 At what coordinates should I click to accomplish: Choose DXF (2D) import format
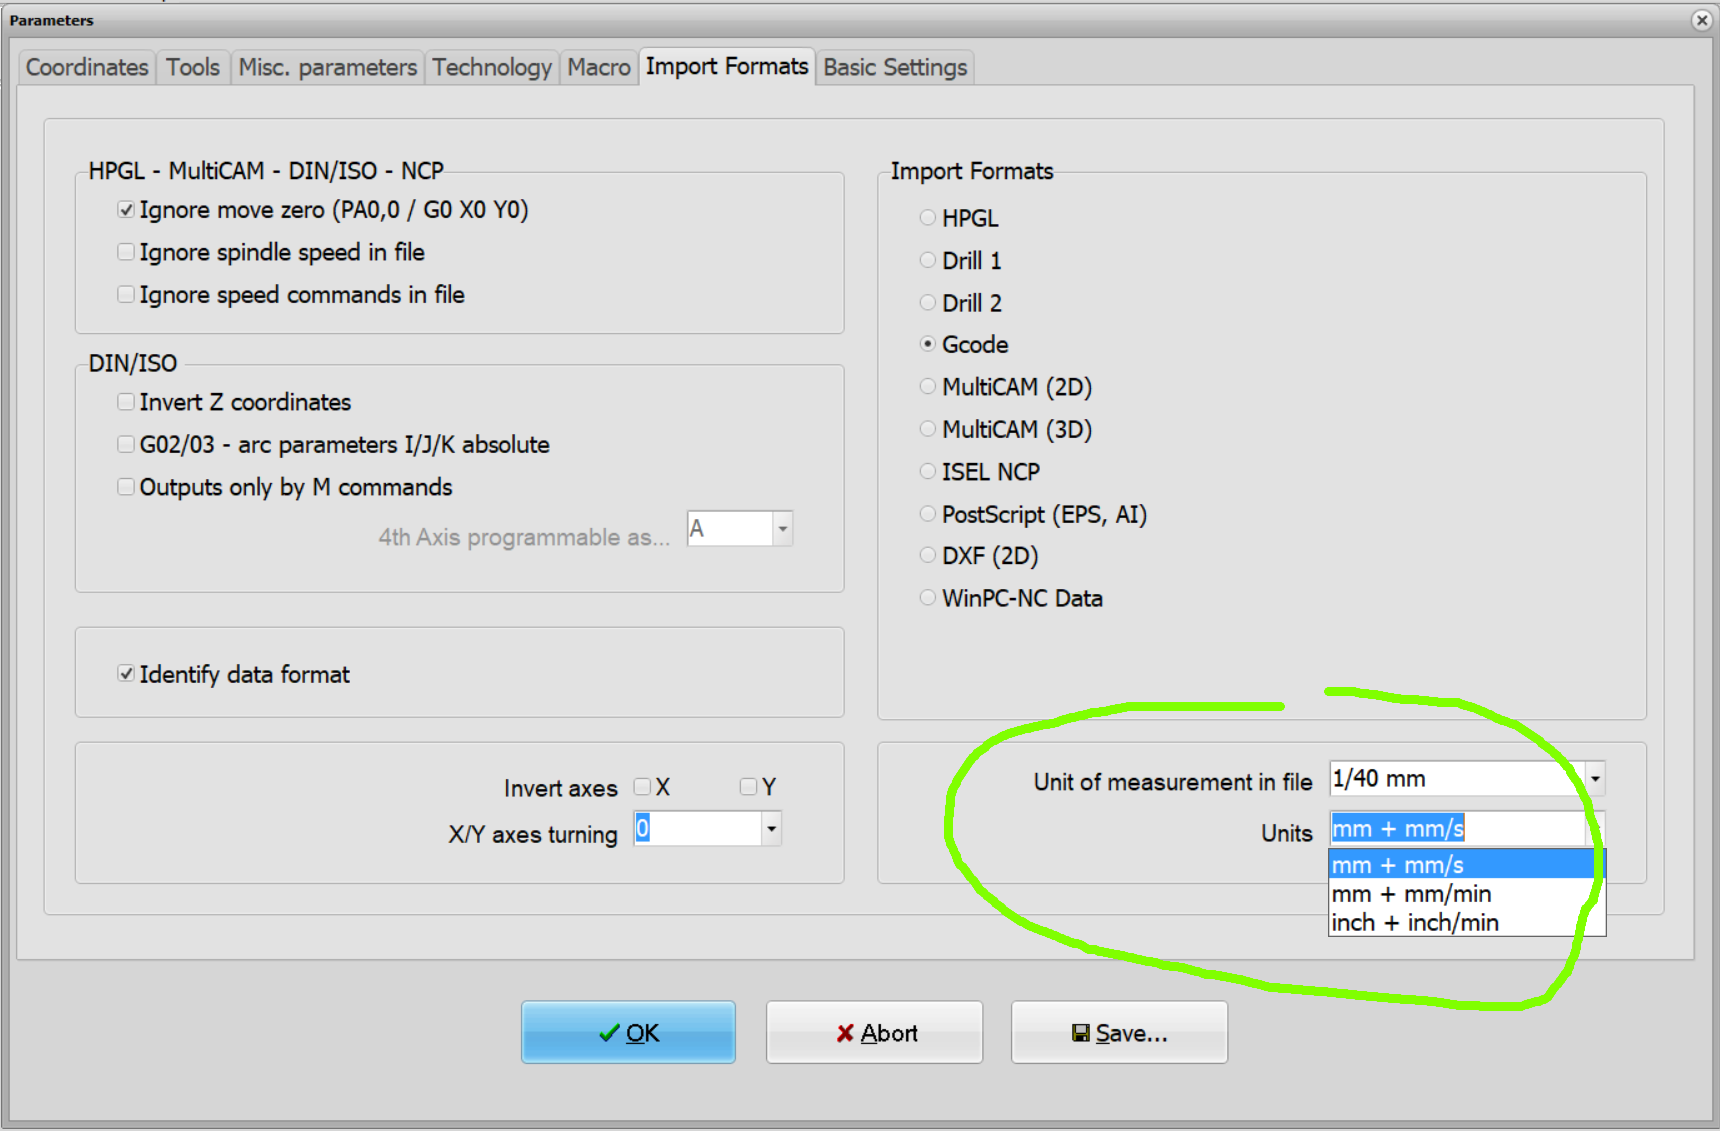928,556
